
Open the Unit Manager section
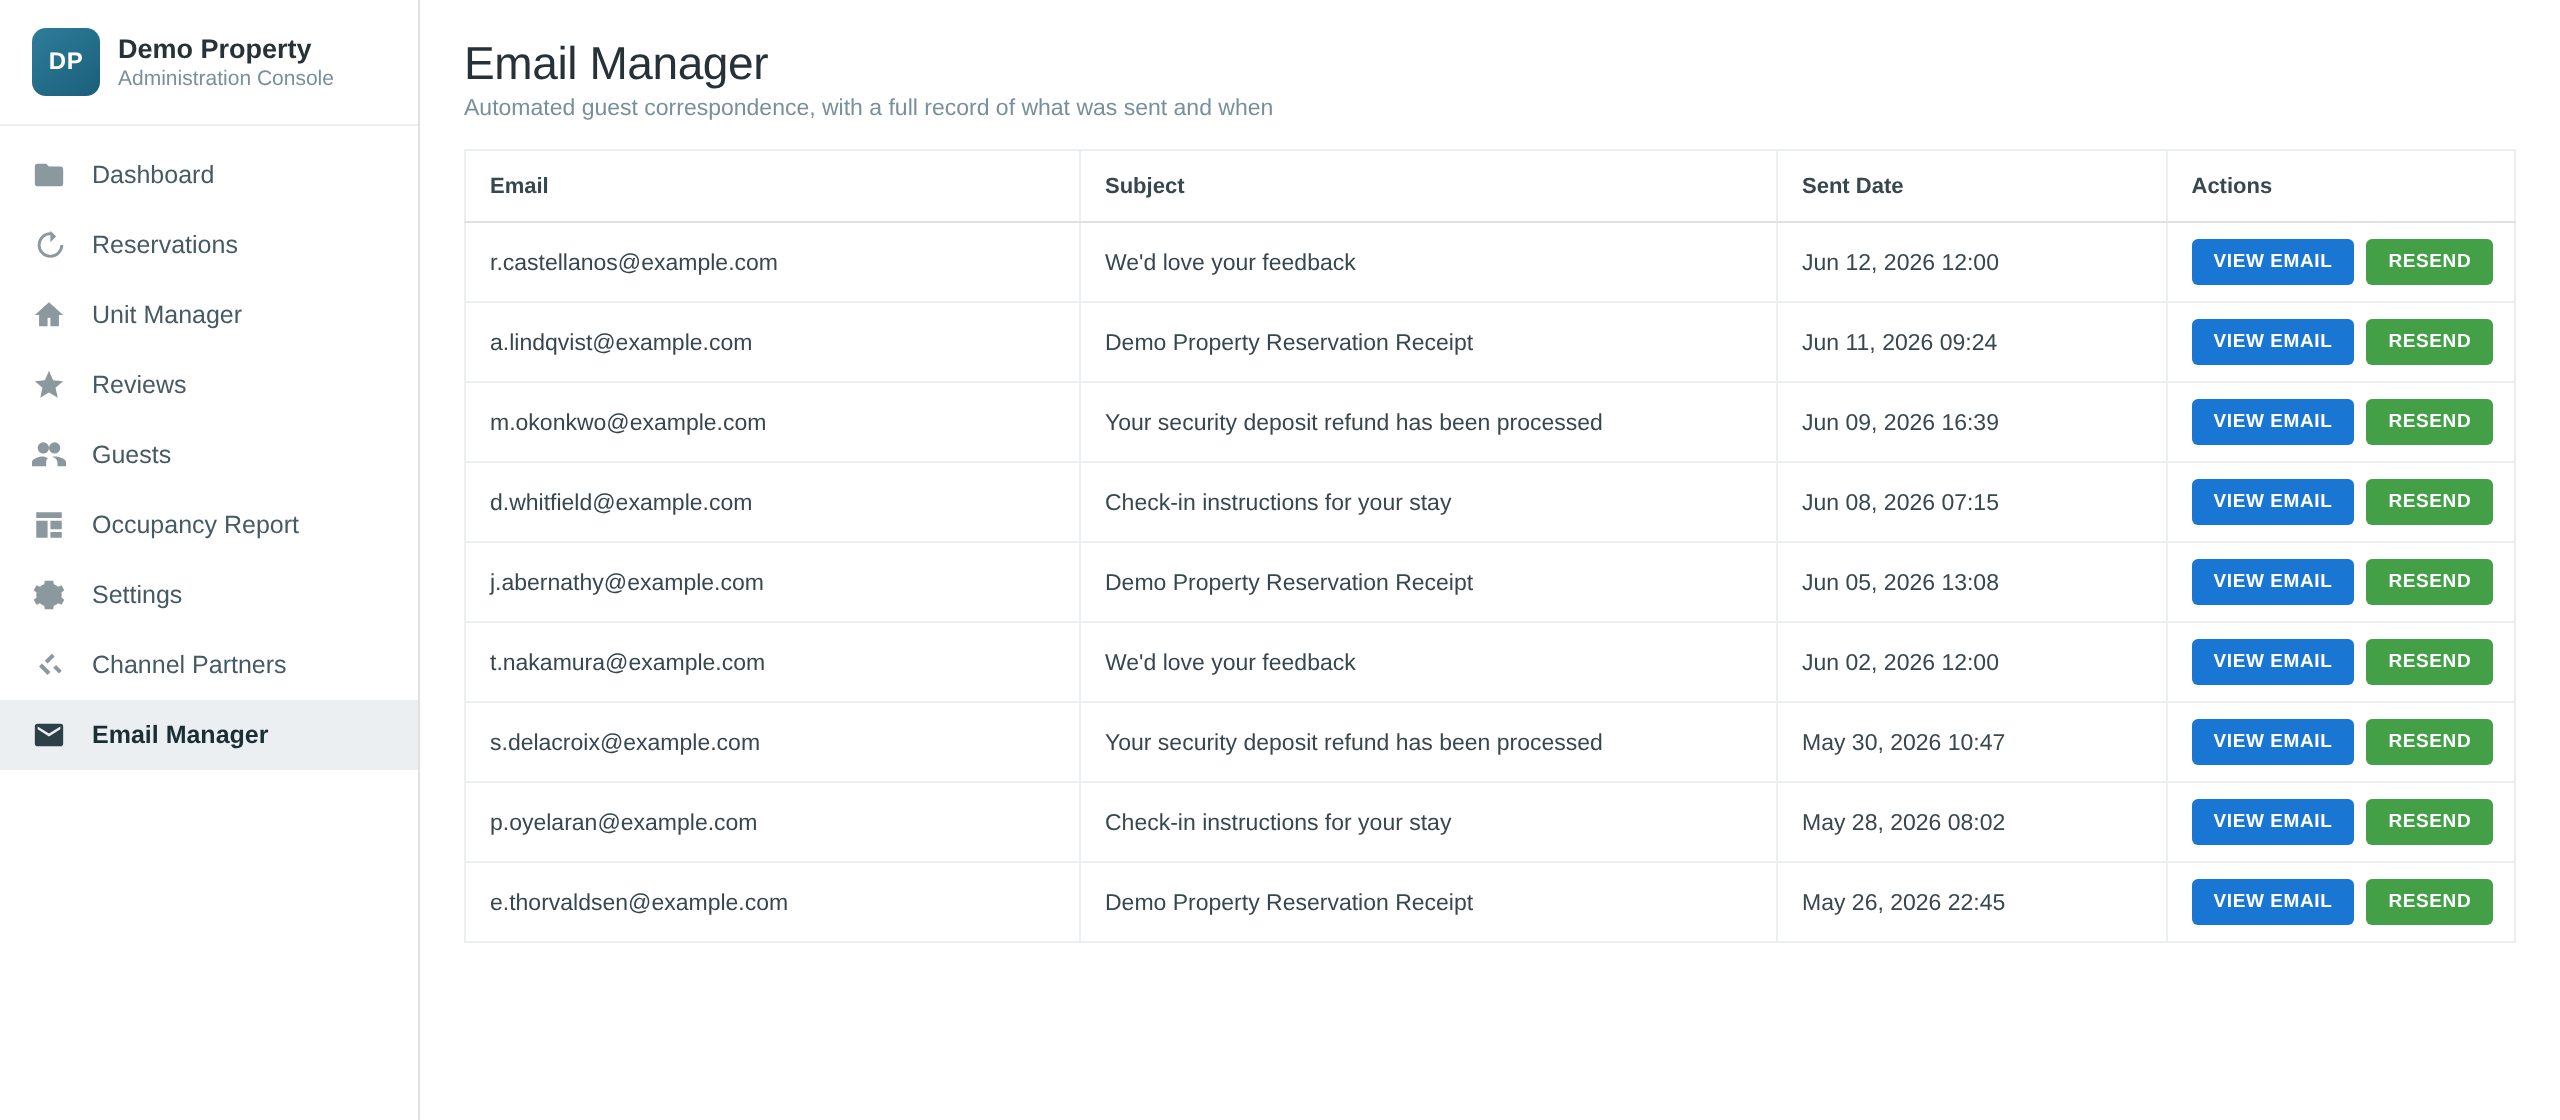pos(209,315)
